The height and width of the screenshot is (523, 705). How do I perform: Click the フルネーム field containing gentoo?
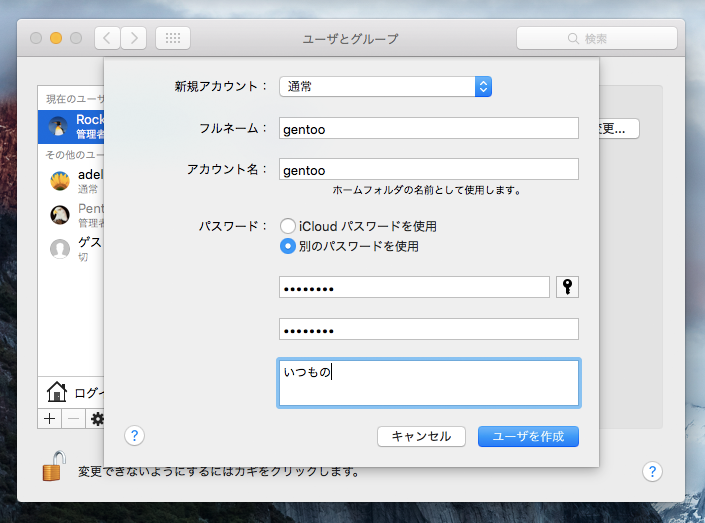(x=428, y=128)
